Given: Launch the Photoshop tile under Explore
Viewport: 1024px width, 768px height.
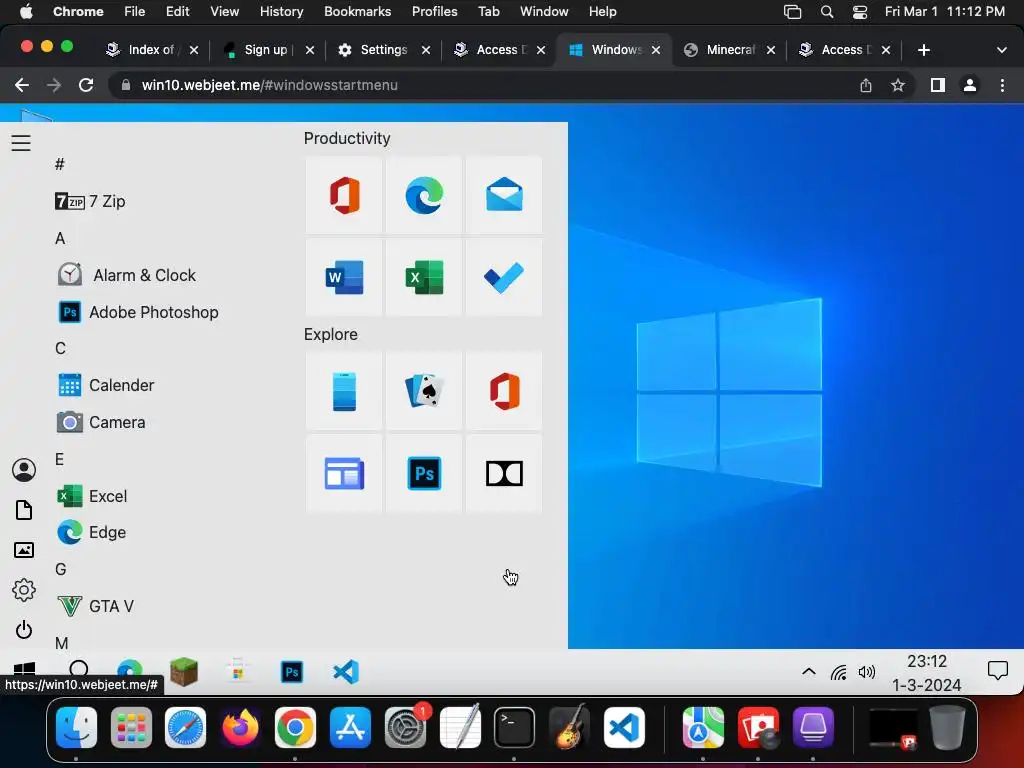Looking at the screenshot, I should tap(424, 473).
